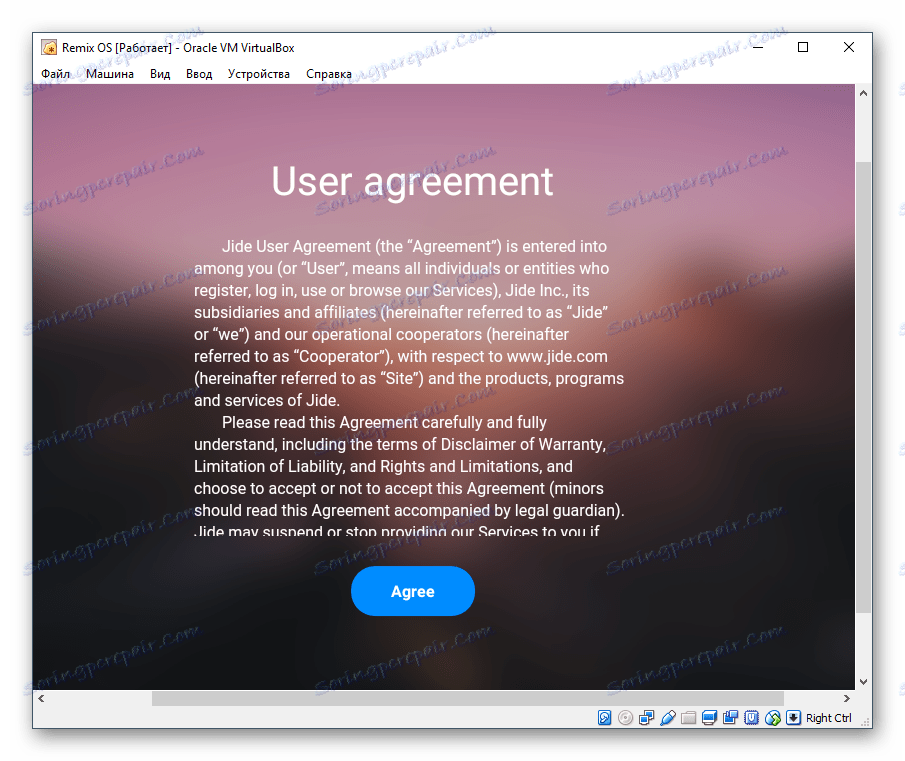Click the mouse integration status icon
This screenshot has width=905, height=761.
[x=773, y=718]
